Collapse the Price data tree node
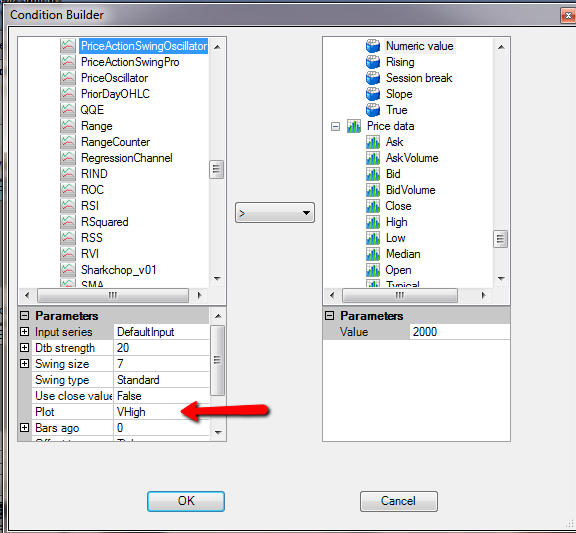The height and width of the screenshot is (533, 576). click(x=335, y=127)
